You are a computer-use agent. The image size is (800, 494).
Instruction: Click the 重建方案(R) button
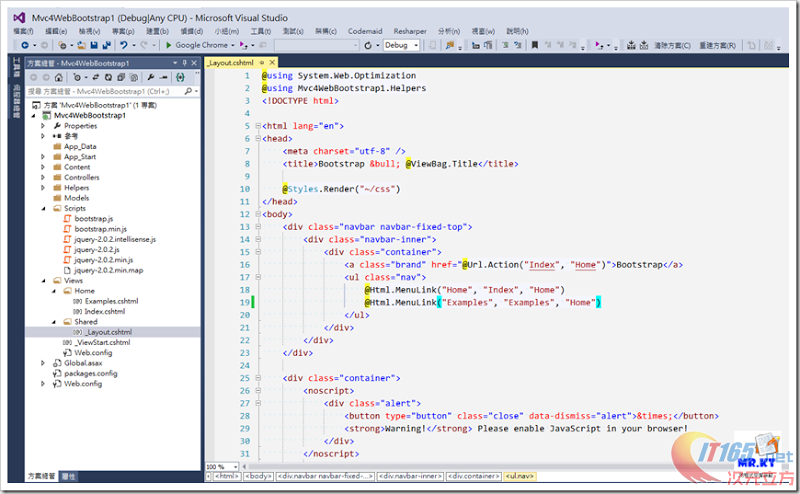(x=717, y=45)
